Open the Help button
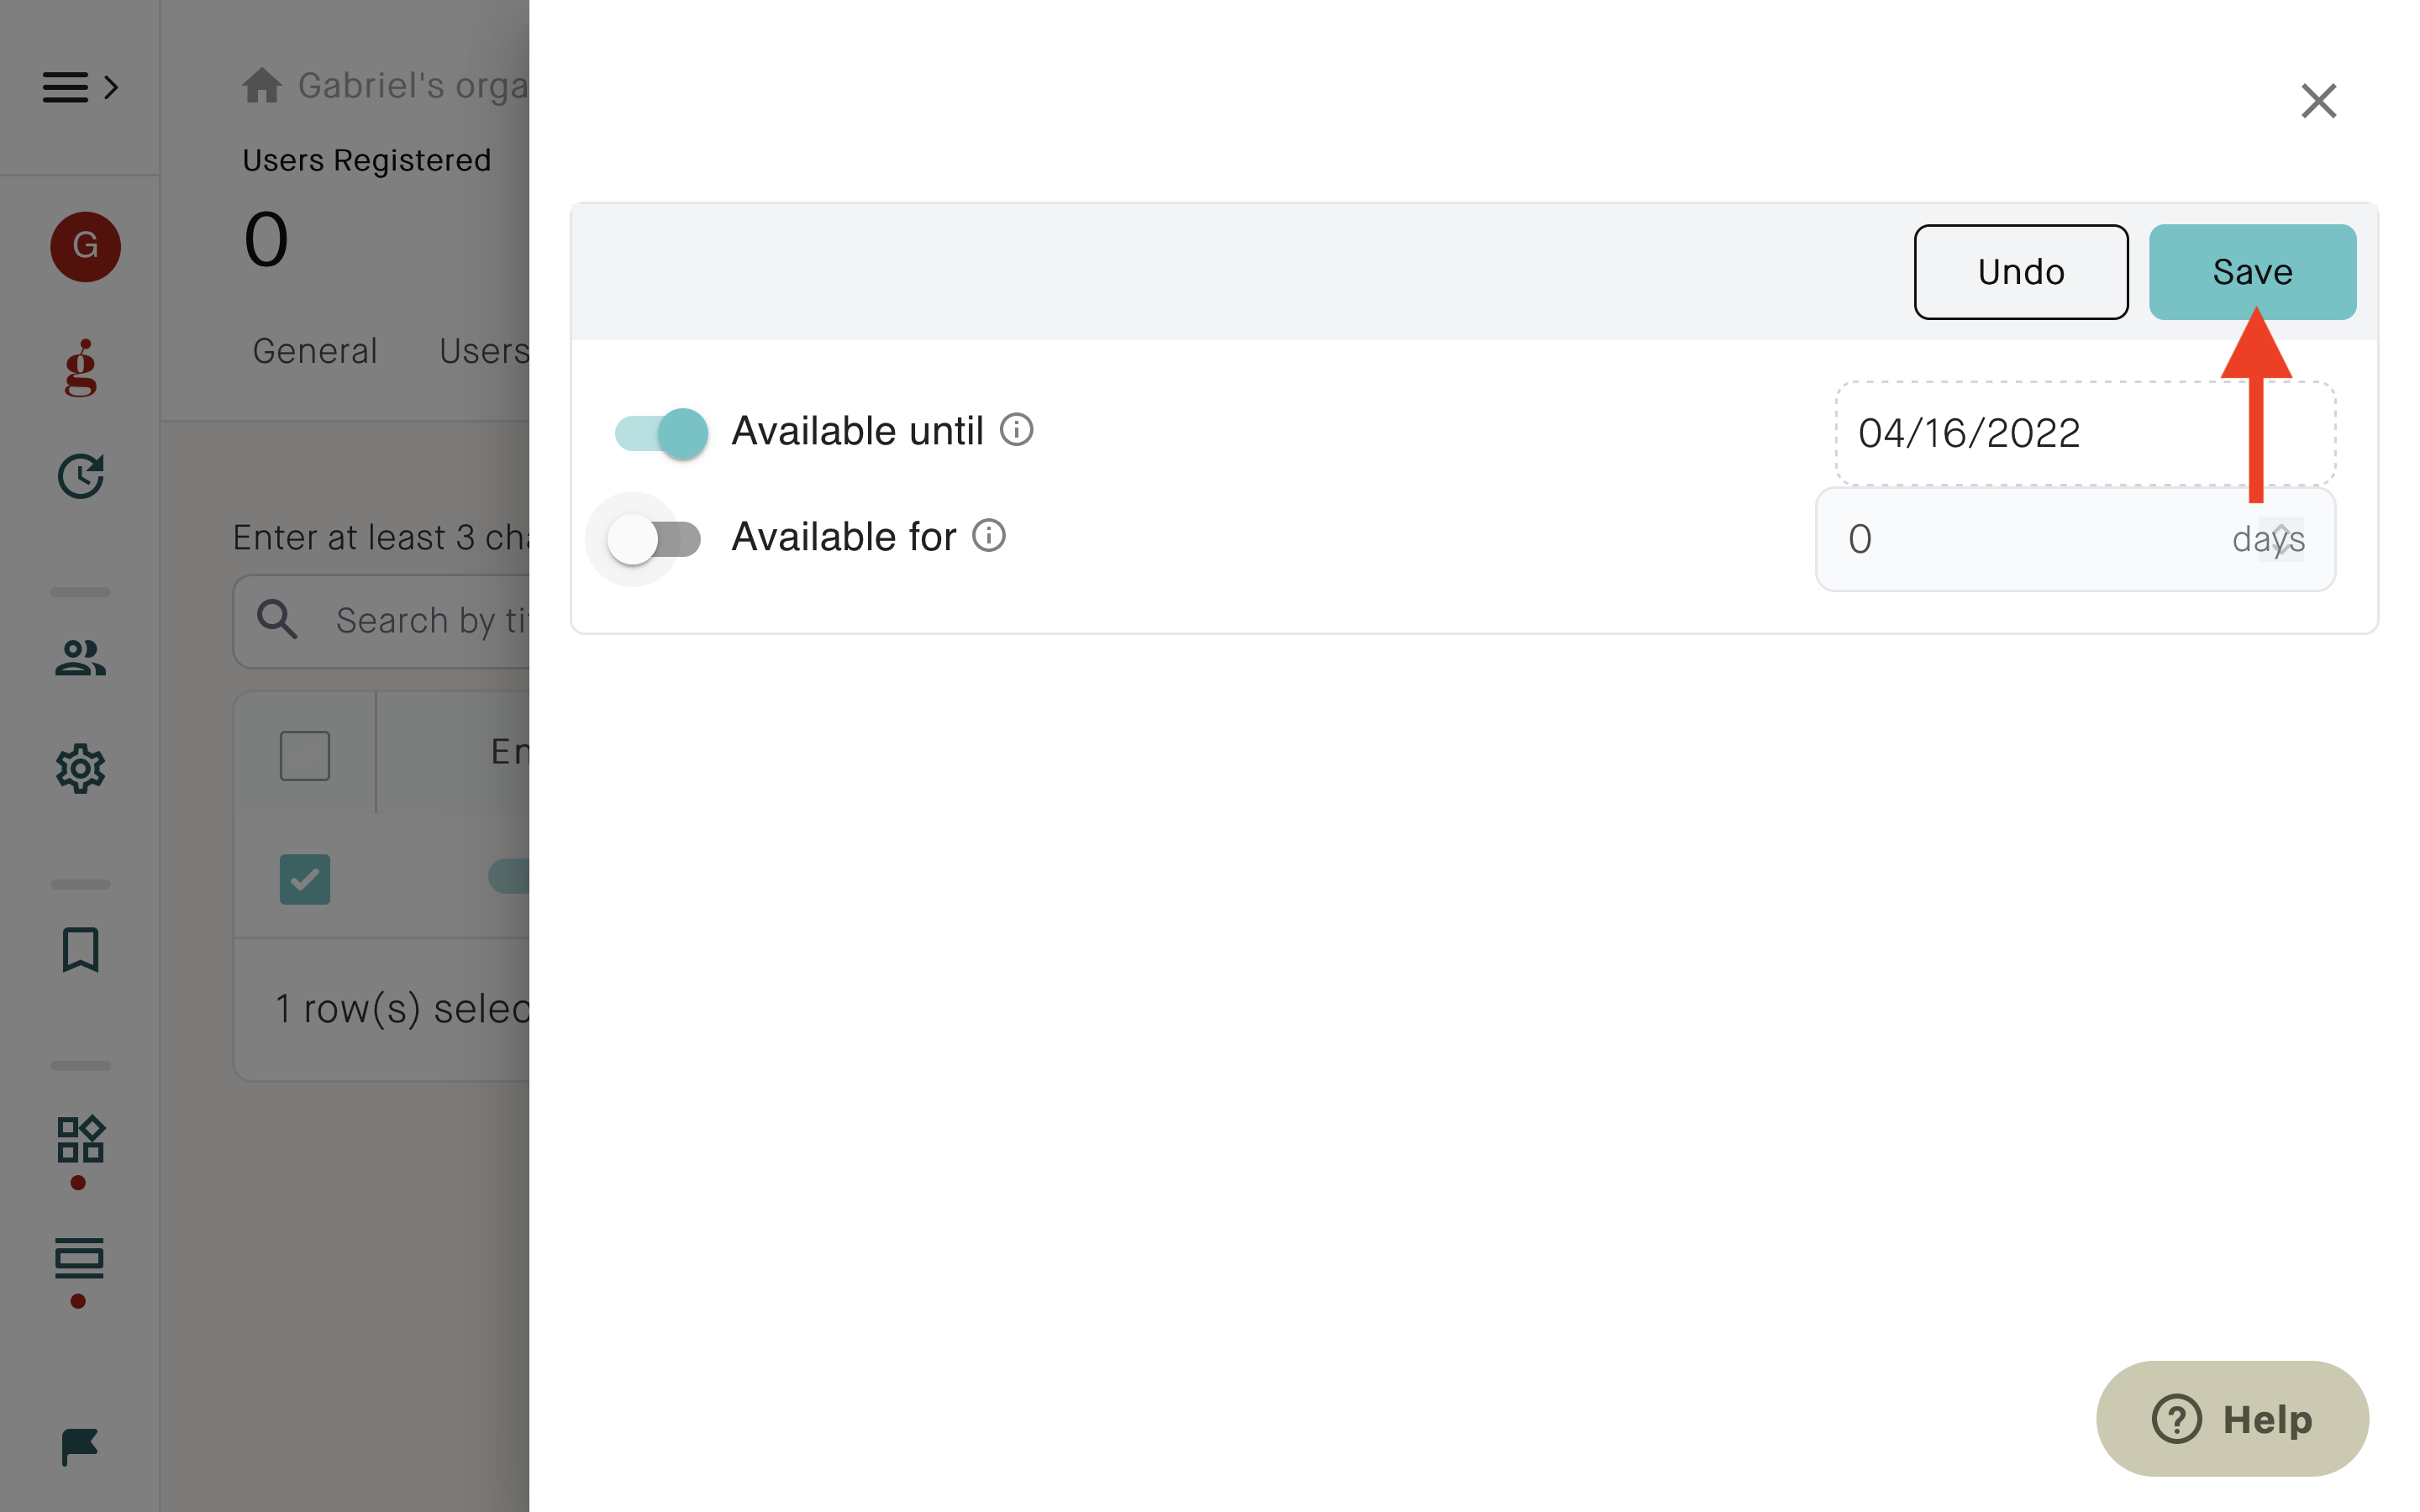The image size is (2420, 1512). 2232,1418
